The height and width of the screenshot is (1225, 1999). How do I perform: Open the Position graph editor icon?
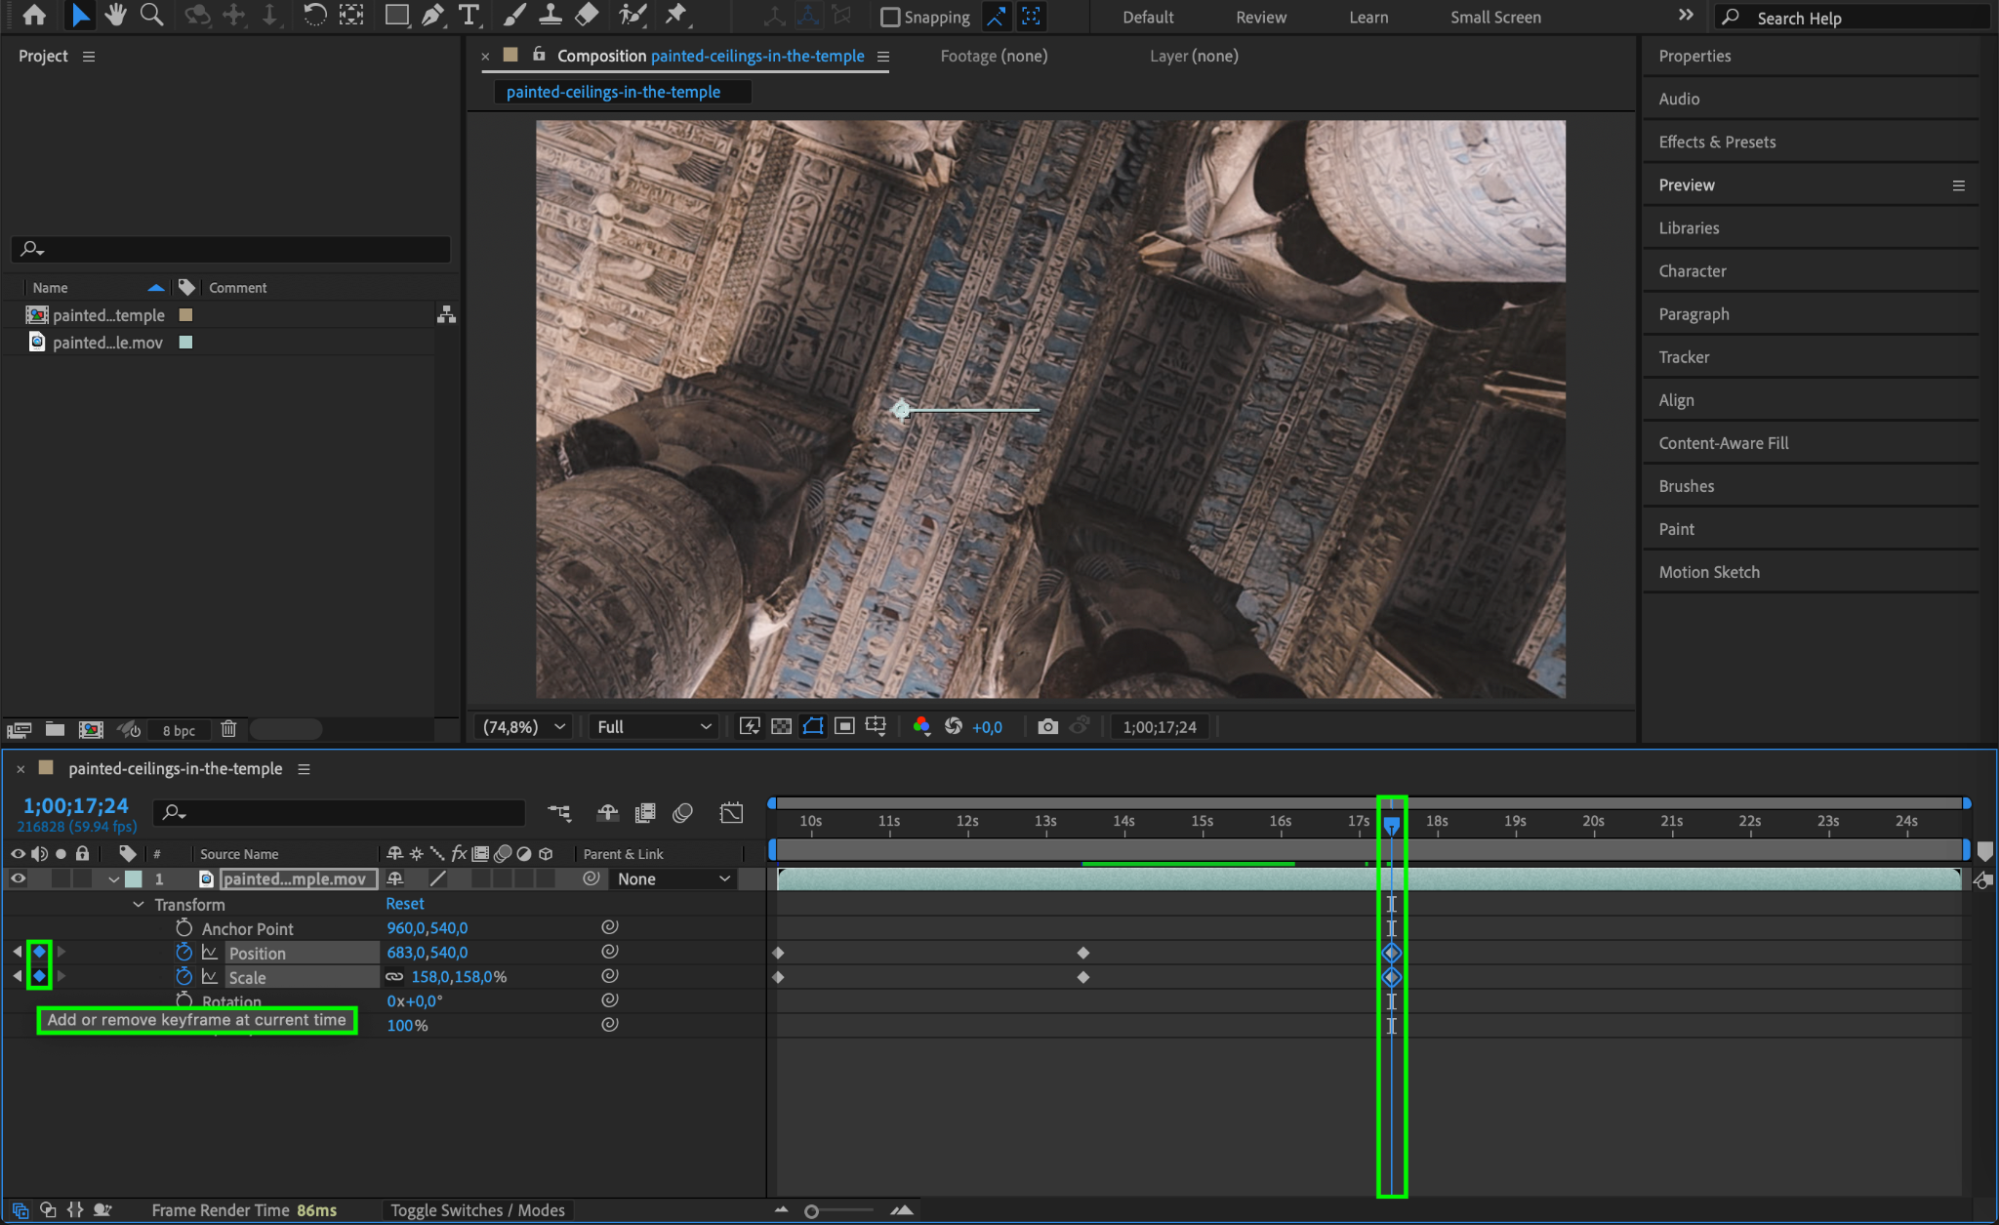(210, 953)
